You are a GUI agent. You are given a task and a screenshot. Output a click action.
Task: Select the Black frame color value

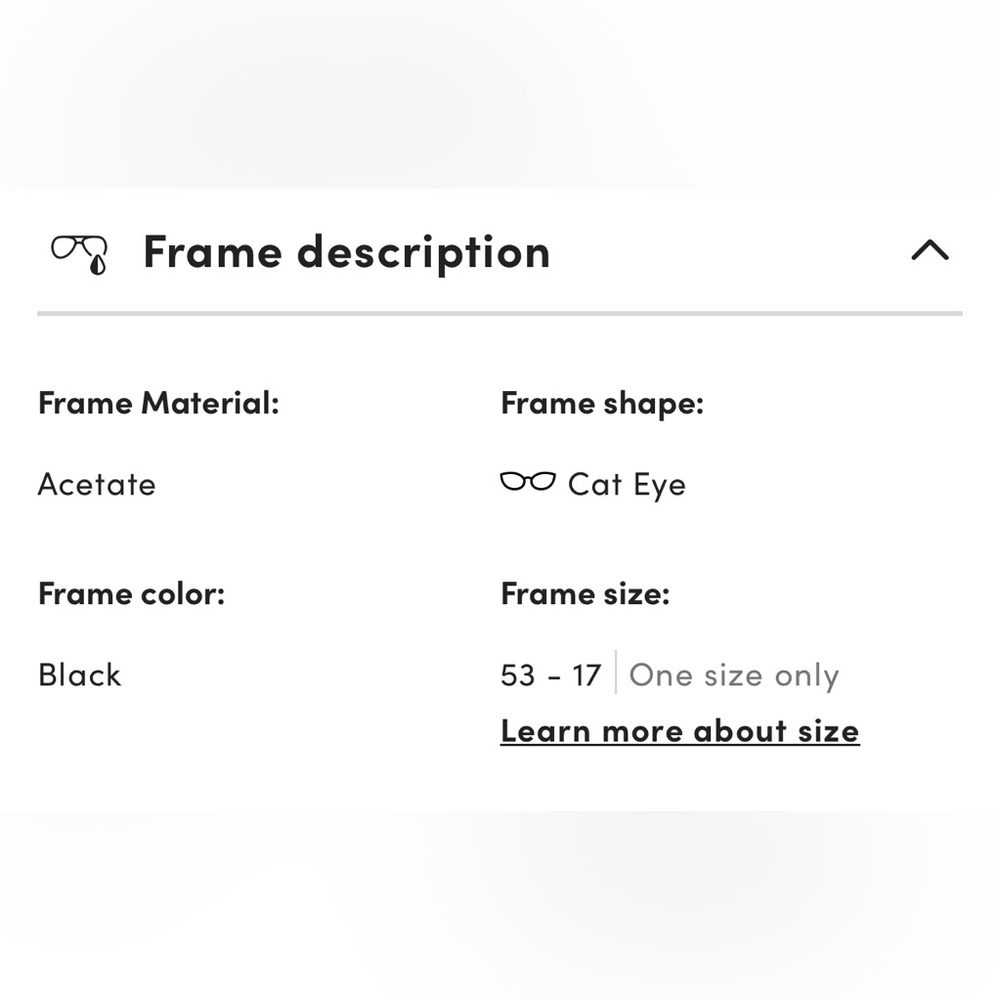click(80, 675)
